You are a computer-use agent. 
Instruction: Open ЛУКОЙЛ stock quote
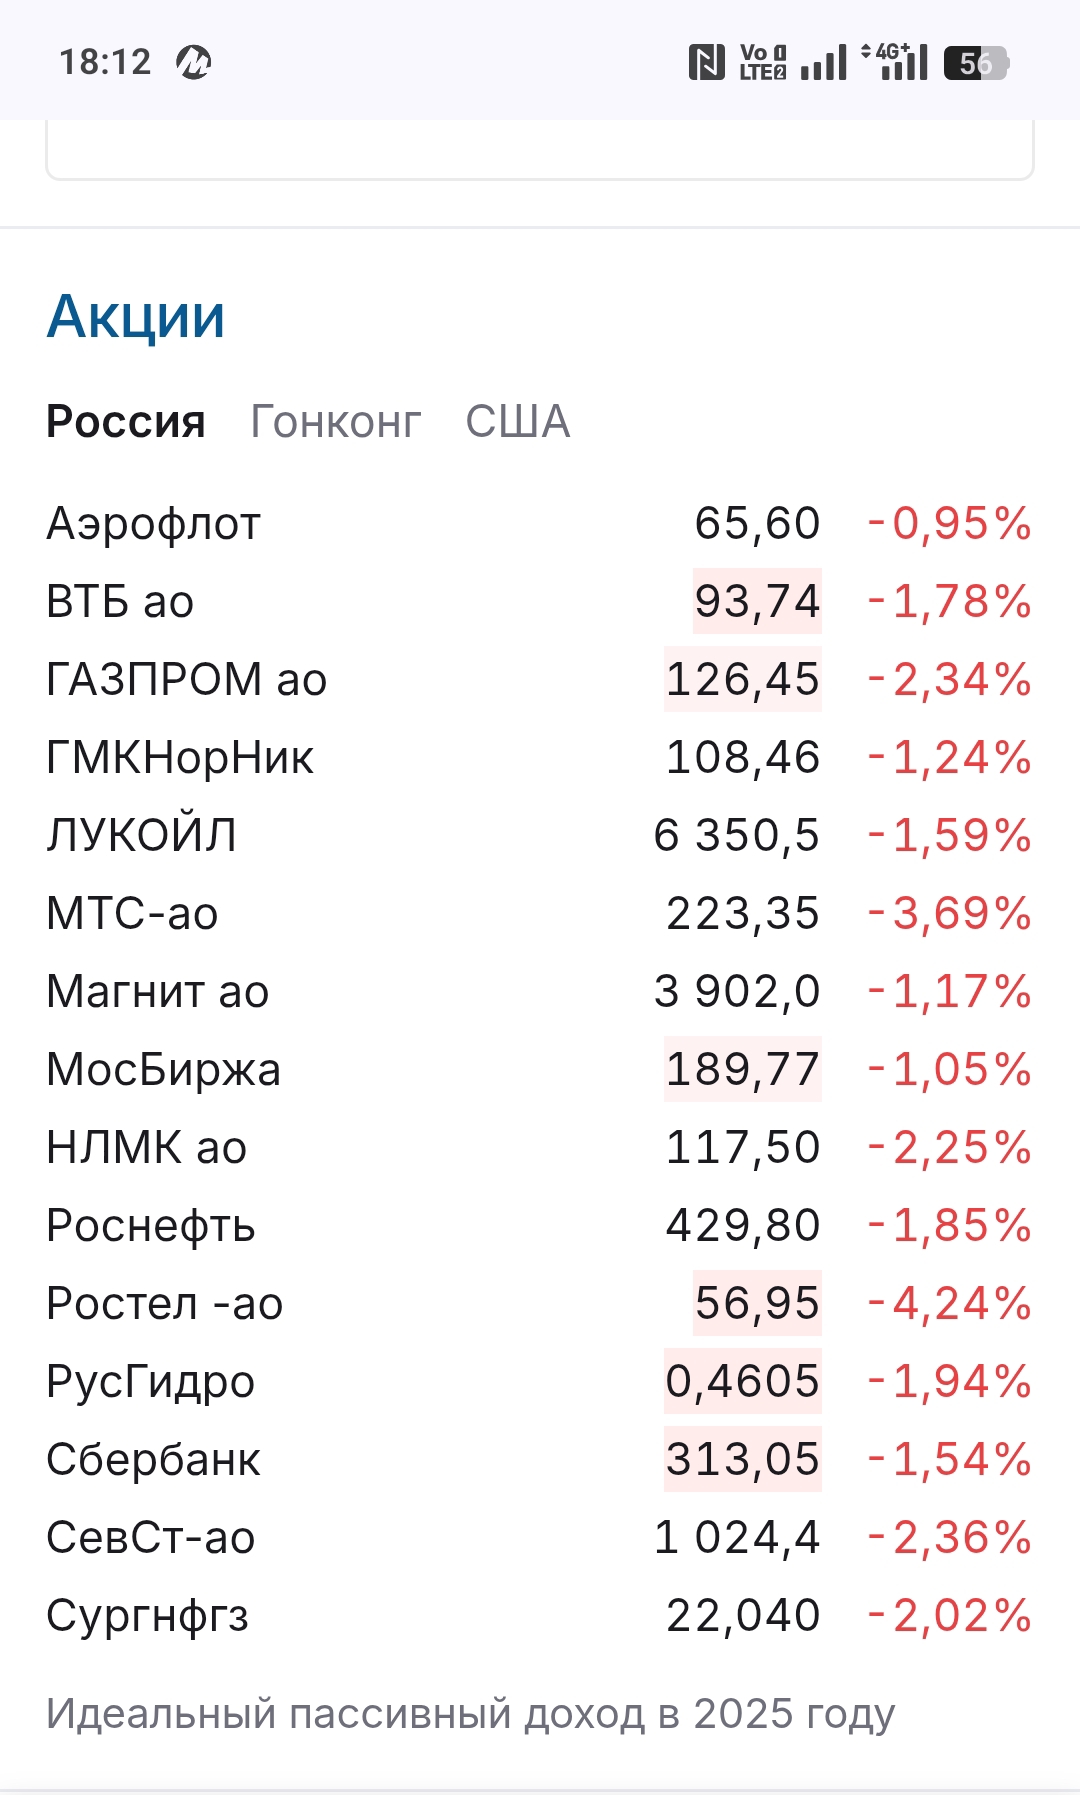[x=142, y=836]
